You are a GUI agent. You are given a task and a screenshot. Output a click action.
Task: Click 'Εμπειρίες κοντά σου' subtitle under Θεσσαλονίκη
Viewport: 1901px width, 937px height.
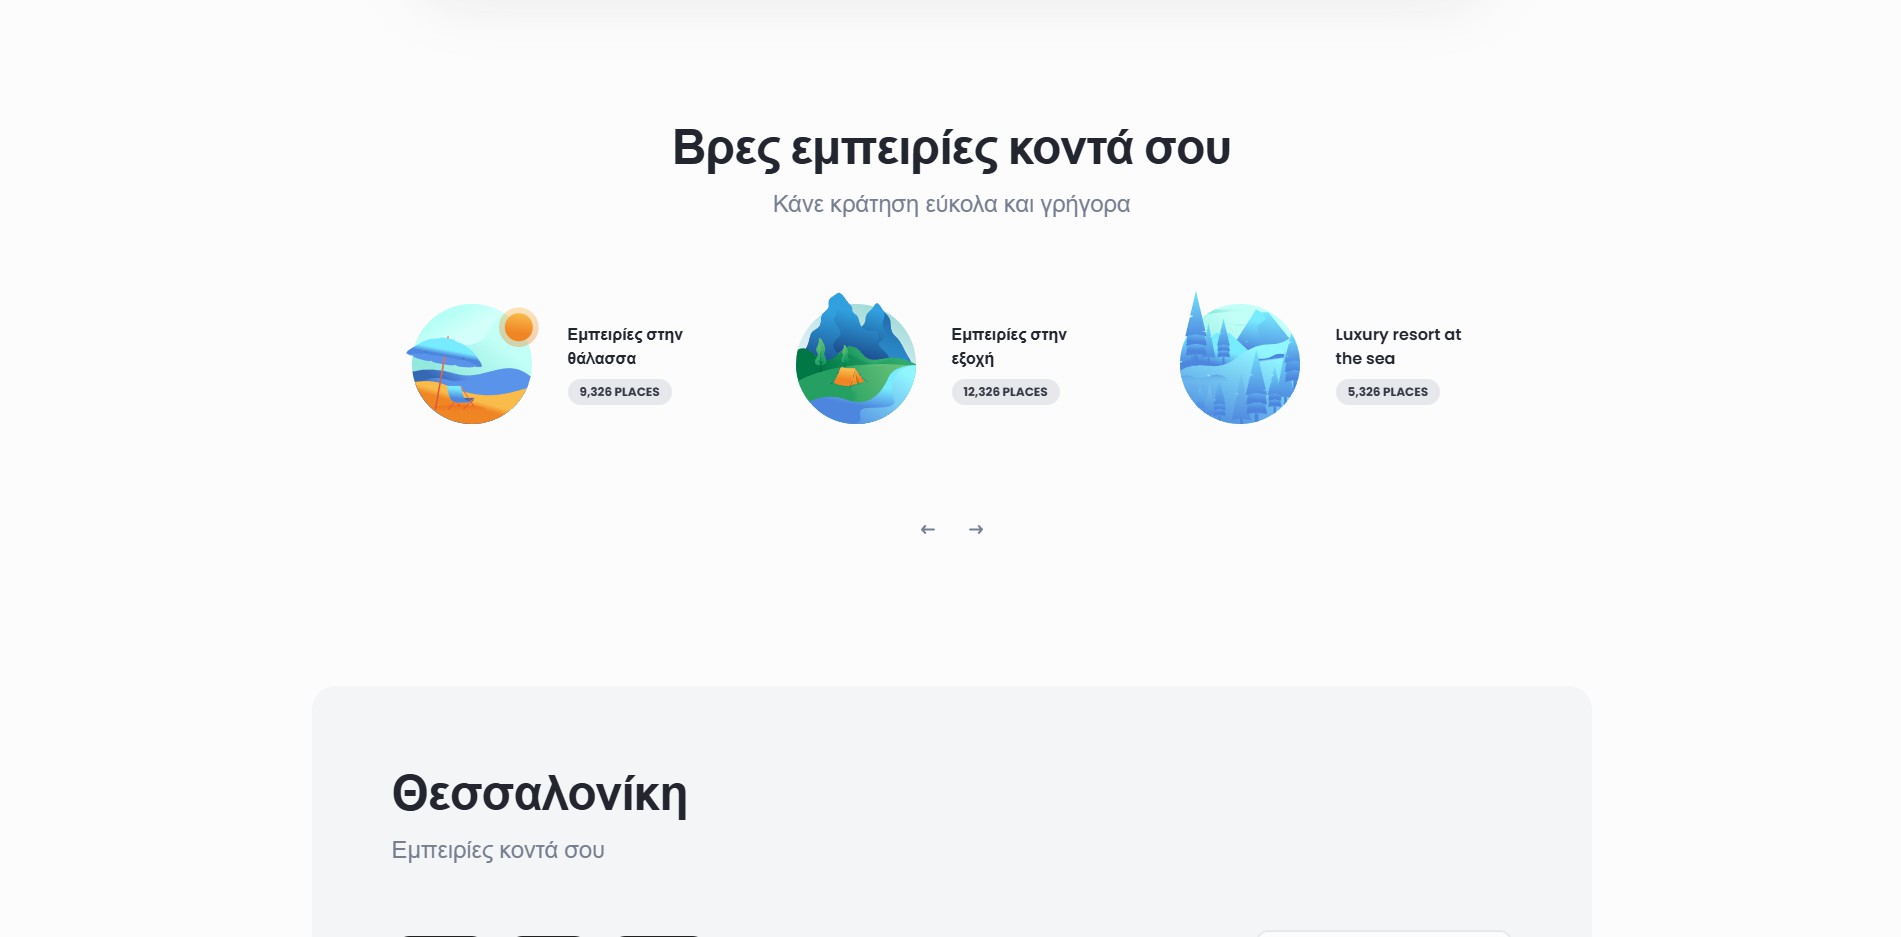(498, 850)
